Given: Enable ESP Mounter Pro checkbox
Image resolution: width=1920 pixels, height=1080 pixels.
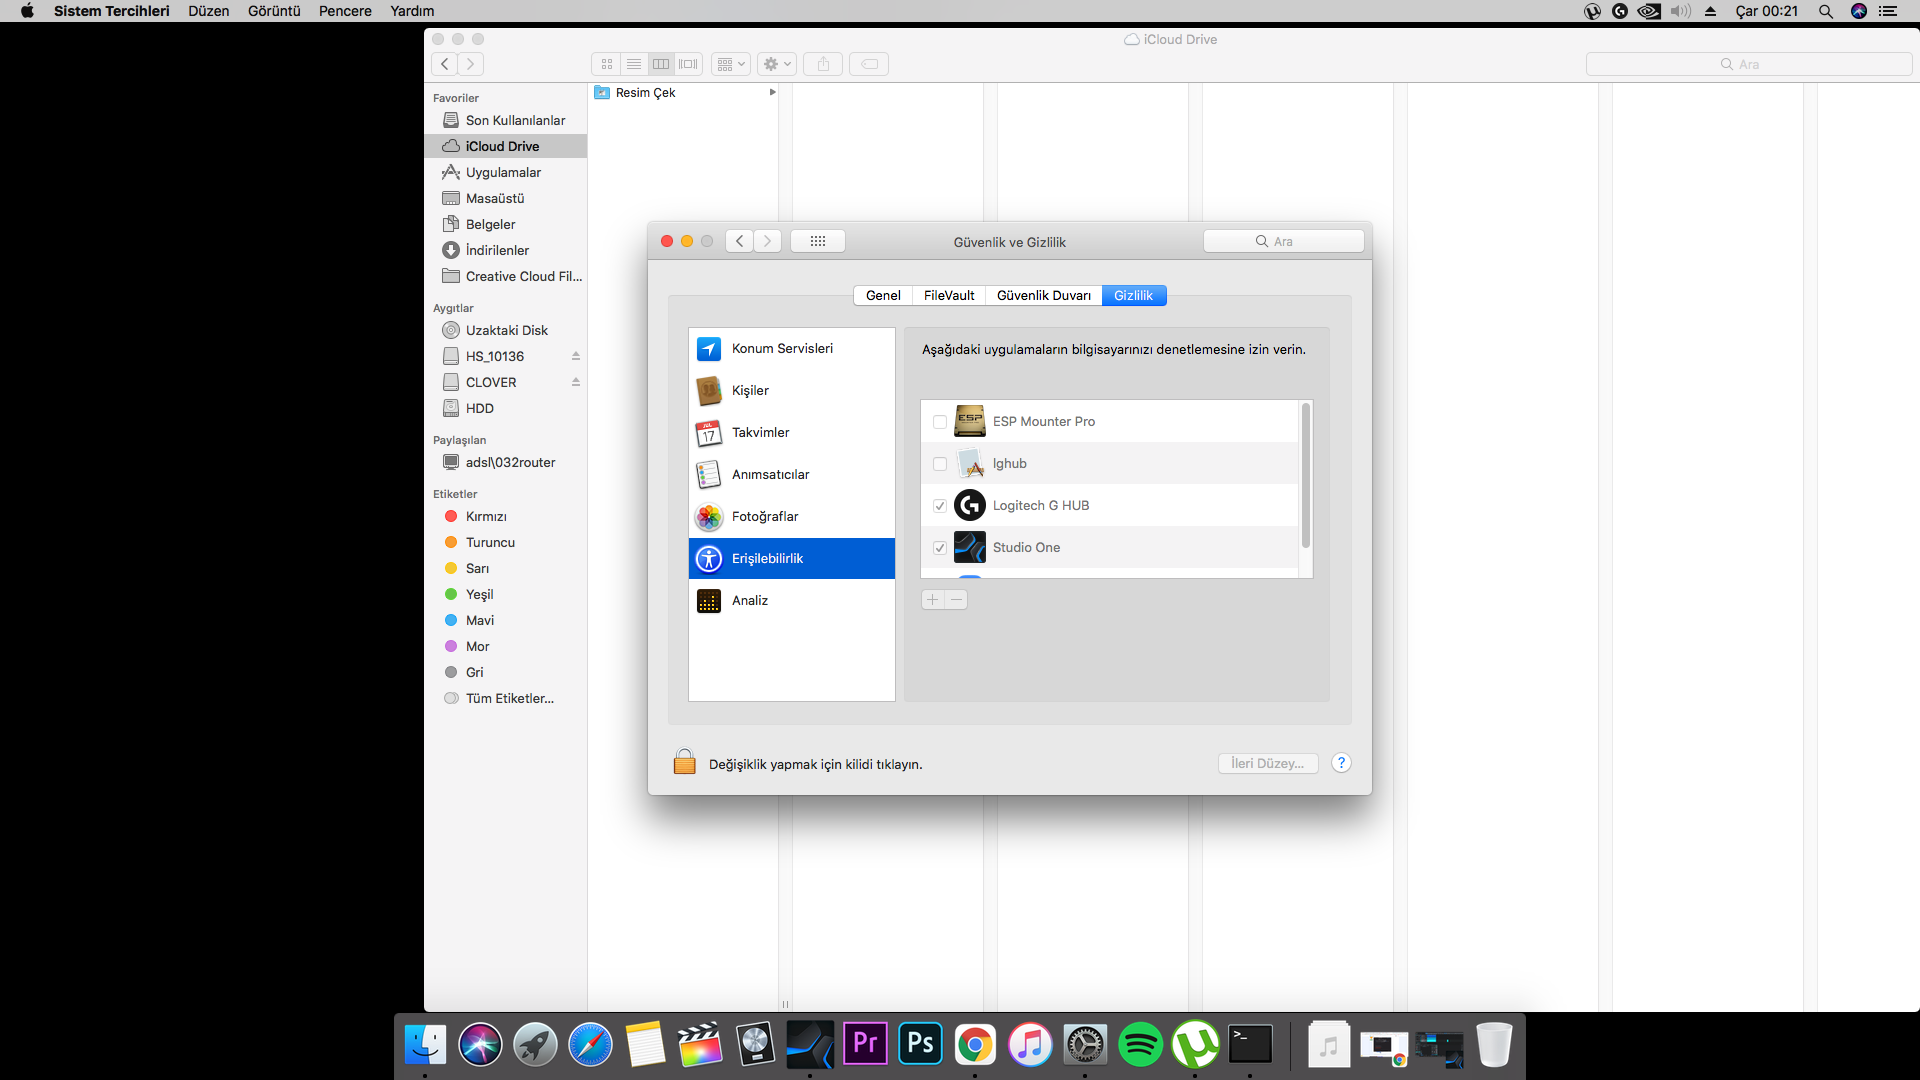Looking at the screenshot, I should 940,422.
